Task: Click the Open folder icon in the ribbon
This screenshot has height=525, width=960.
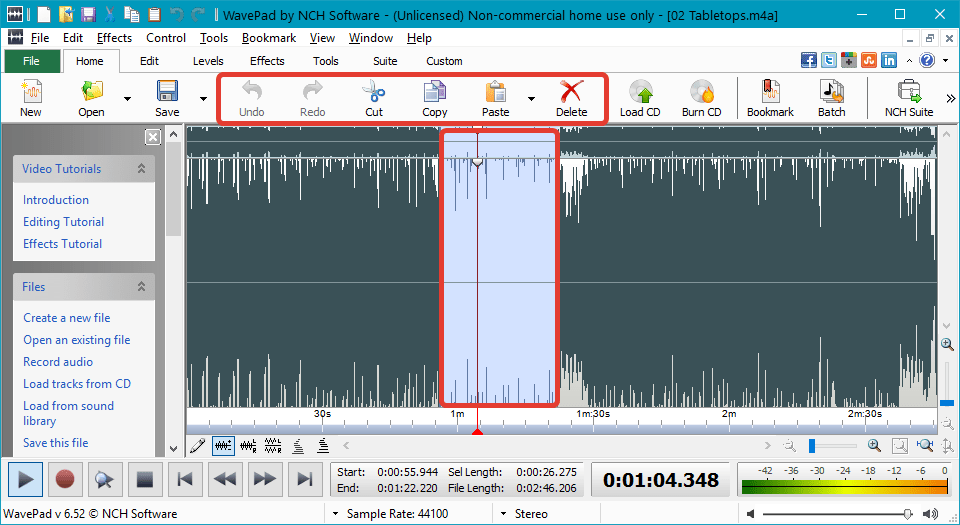Action: (92, 92)
